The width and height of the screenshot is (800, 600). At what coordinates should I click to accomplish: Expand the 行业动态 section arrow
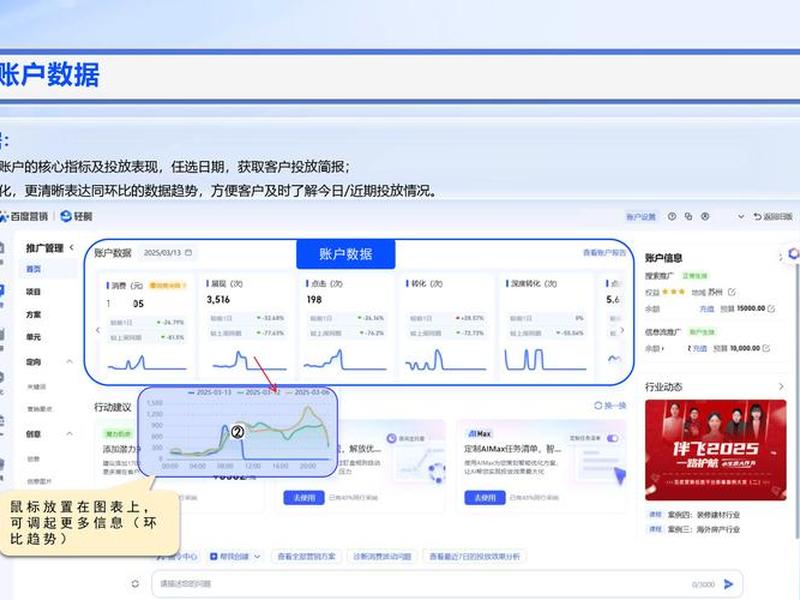(x=781, y=387)
